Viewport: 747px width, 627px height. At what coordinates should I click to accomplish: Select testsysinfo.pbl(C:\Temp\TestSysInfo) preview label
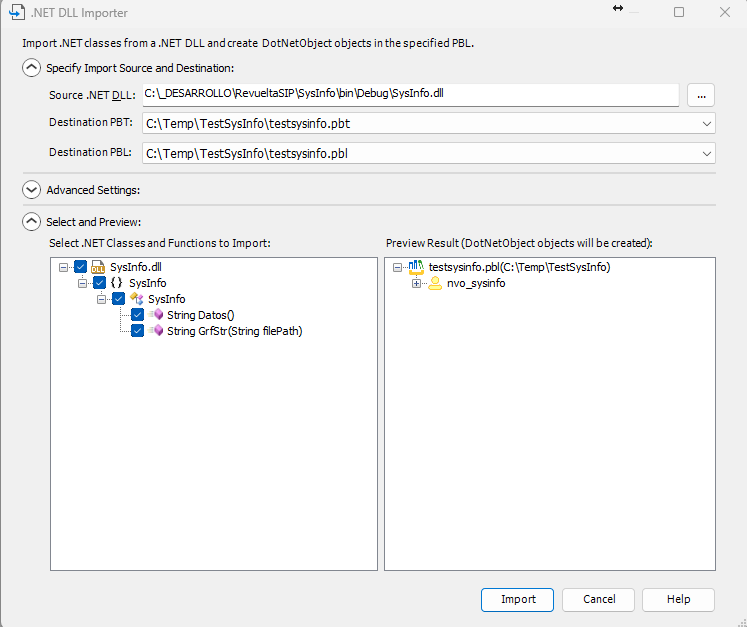point(519,267)
